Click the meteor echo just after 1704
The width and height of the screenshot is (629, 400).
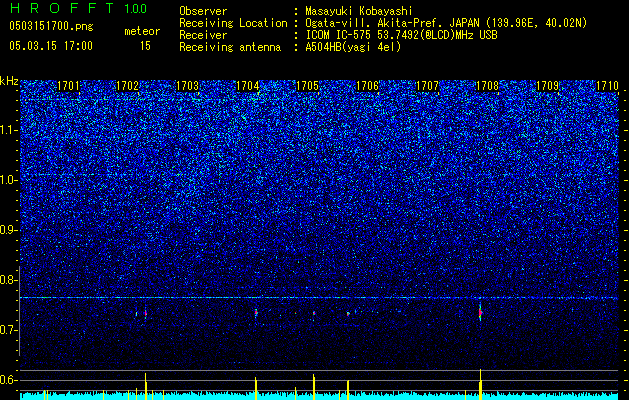[256, 313]
